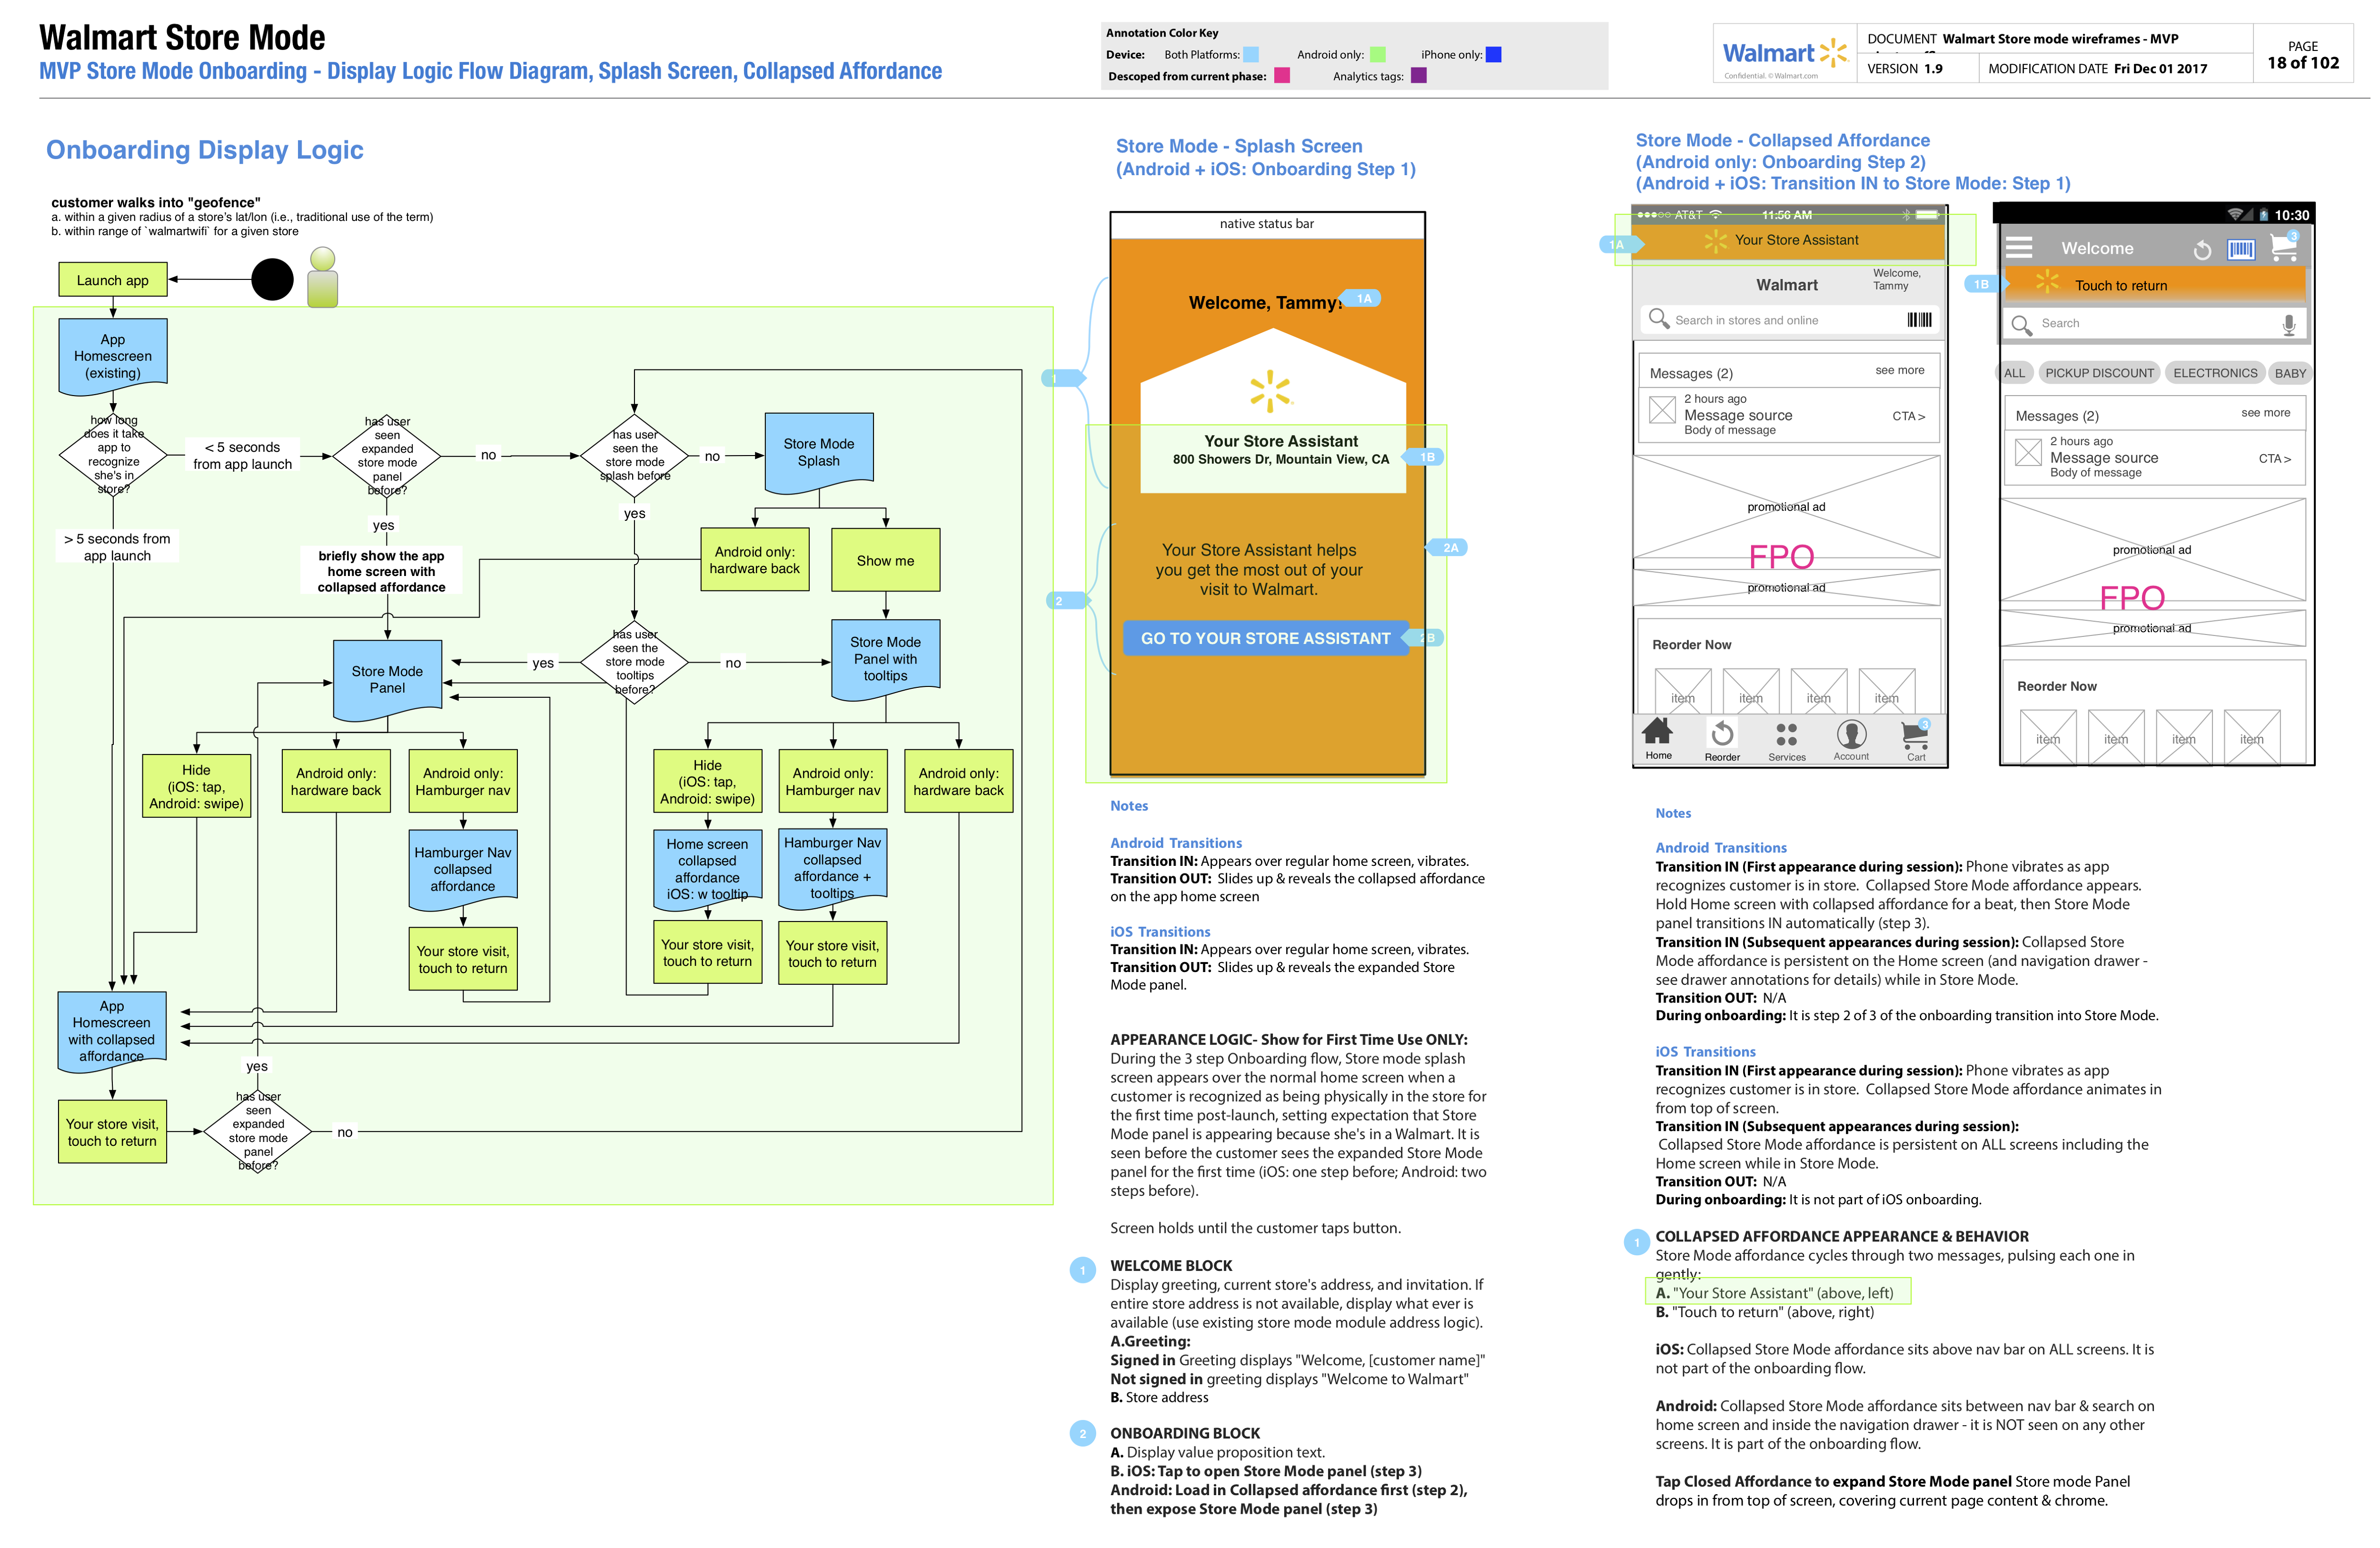Click the green customer person icon
This screenshot has height=1548, width=2380.
click(x=322, y=277)
